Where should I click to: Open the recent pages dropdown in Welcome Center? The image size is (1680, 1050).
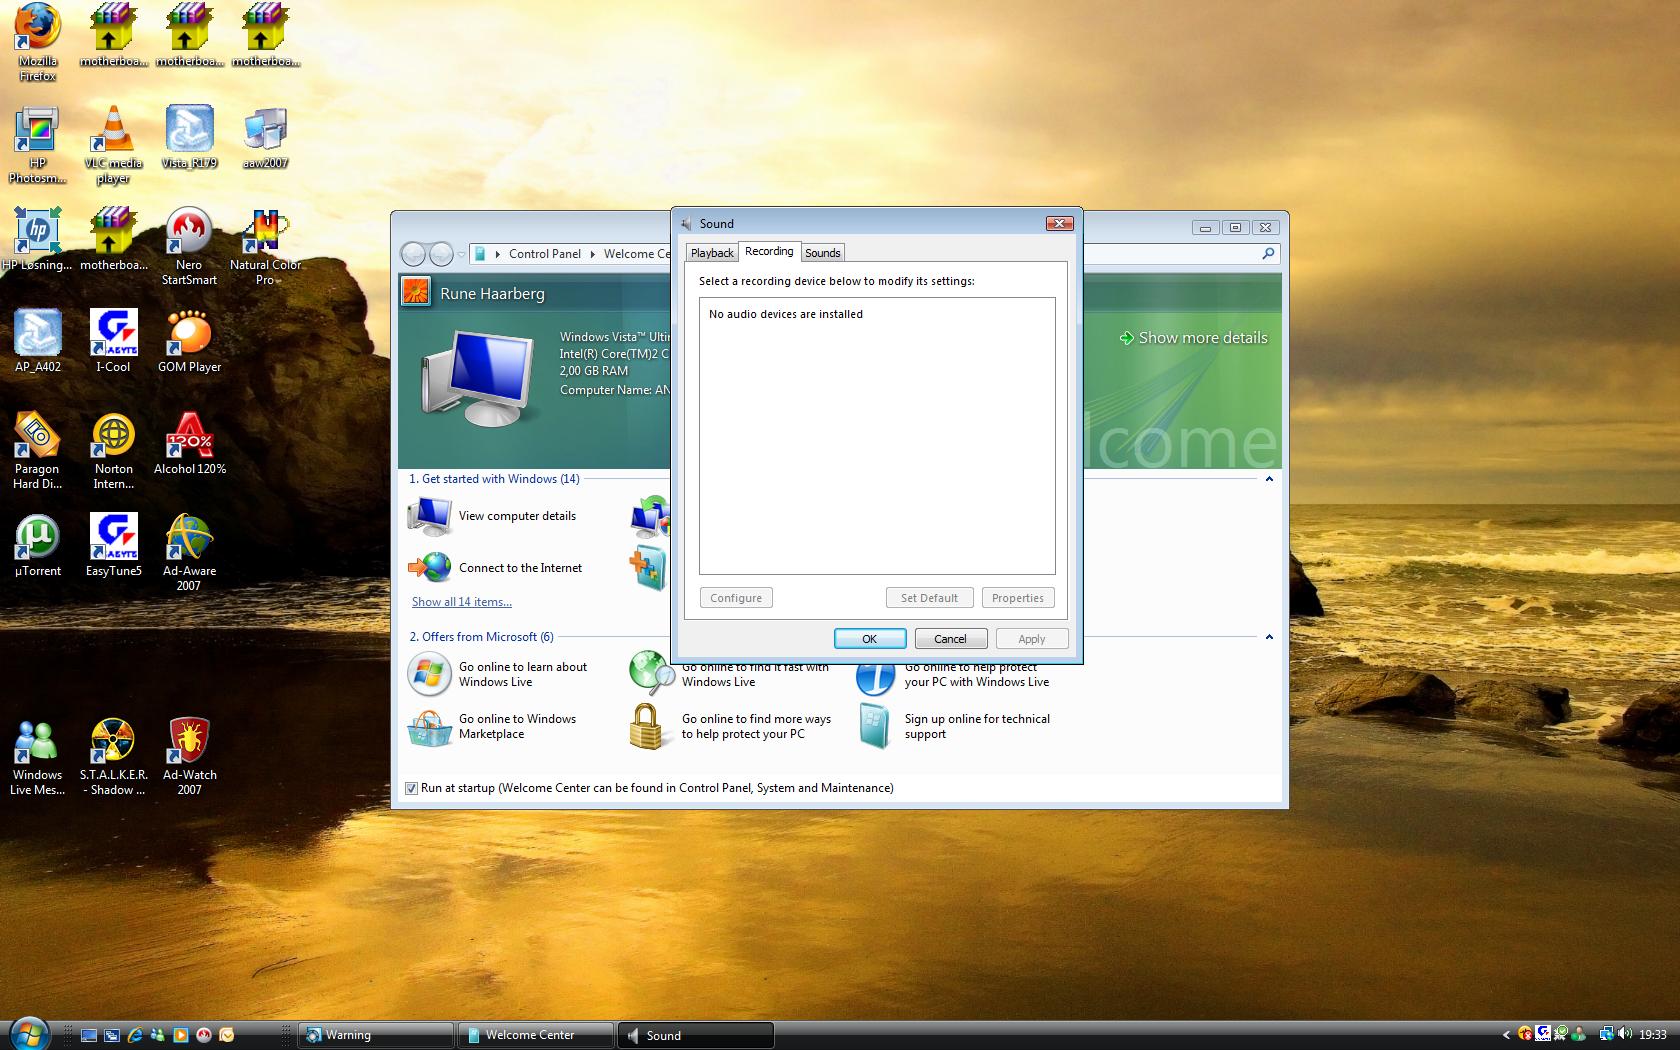pos(461,254)
